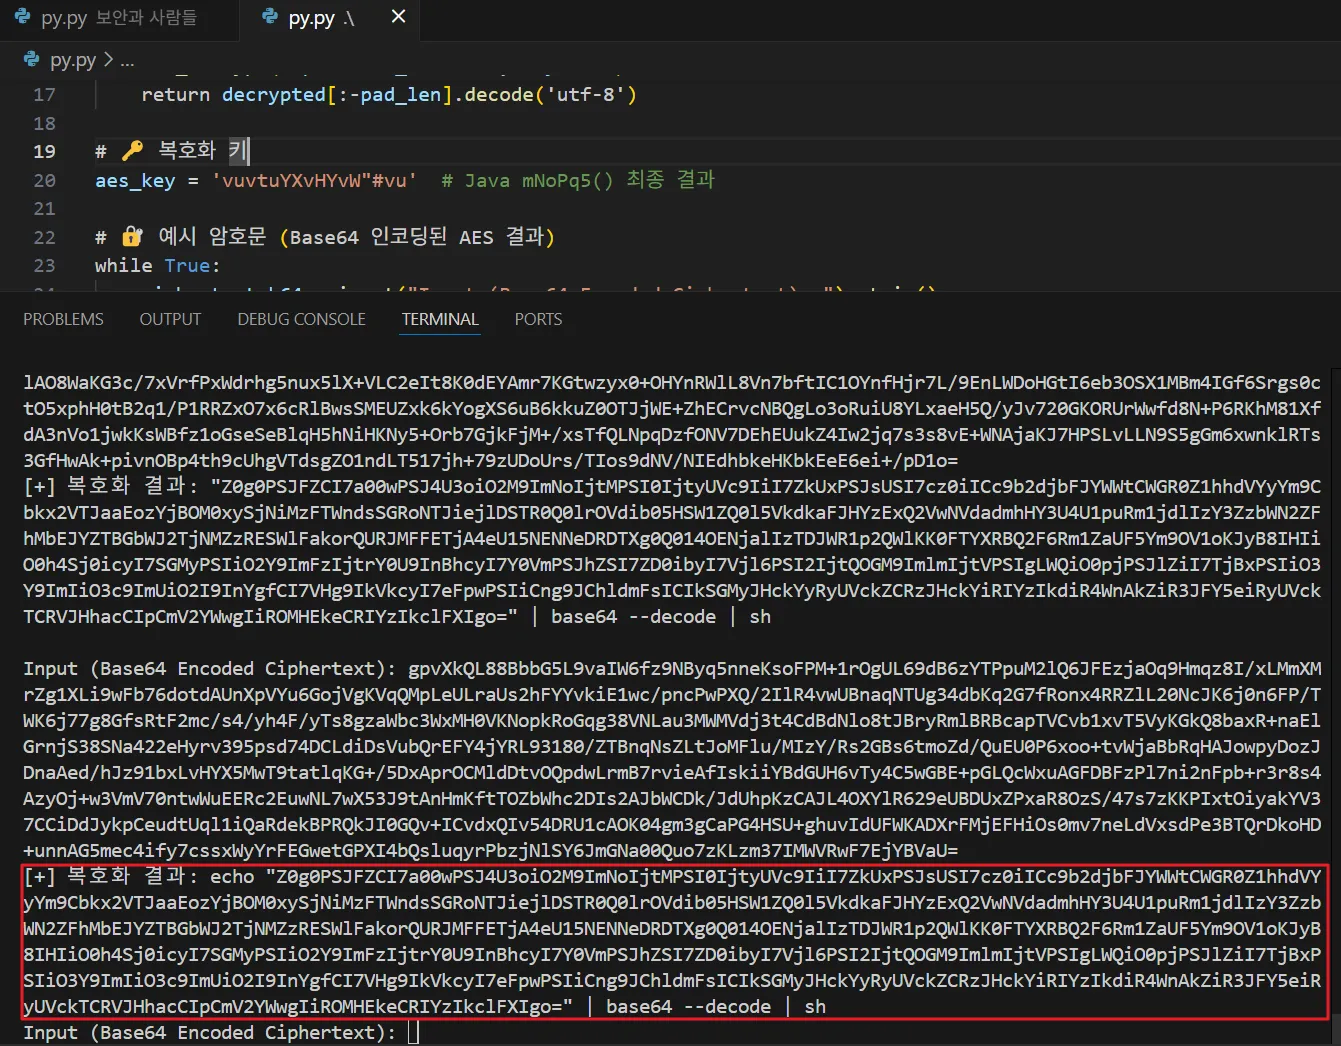Click line number 20 in the gutter
The image size is (1341, 1046).
[44, 181]
